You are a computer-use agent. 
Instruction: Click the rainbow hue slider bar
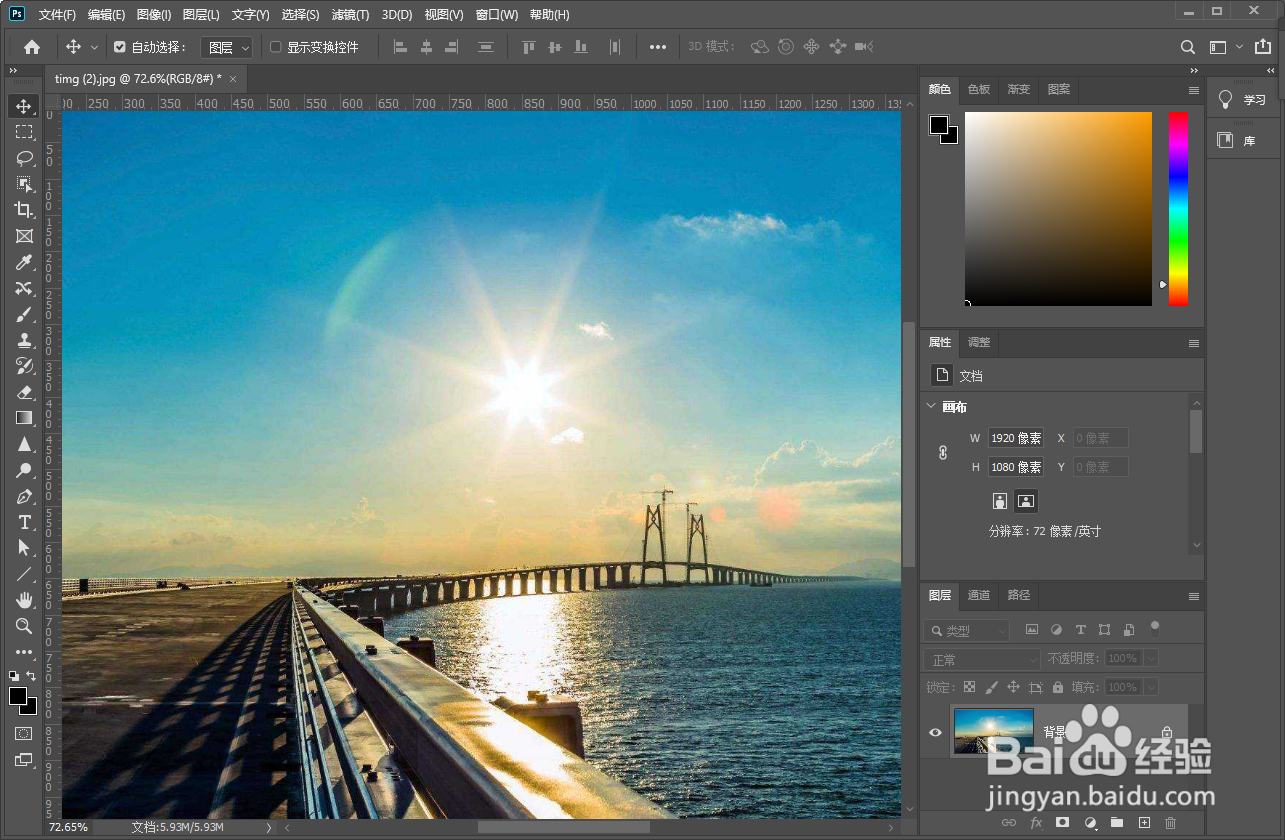(x=1179, y=209)
